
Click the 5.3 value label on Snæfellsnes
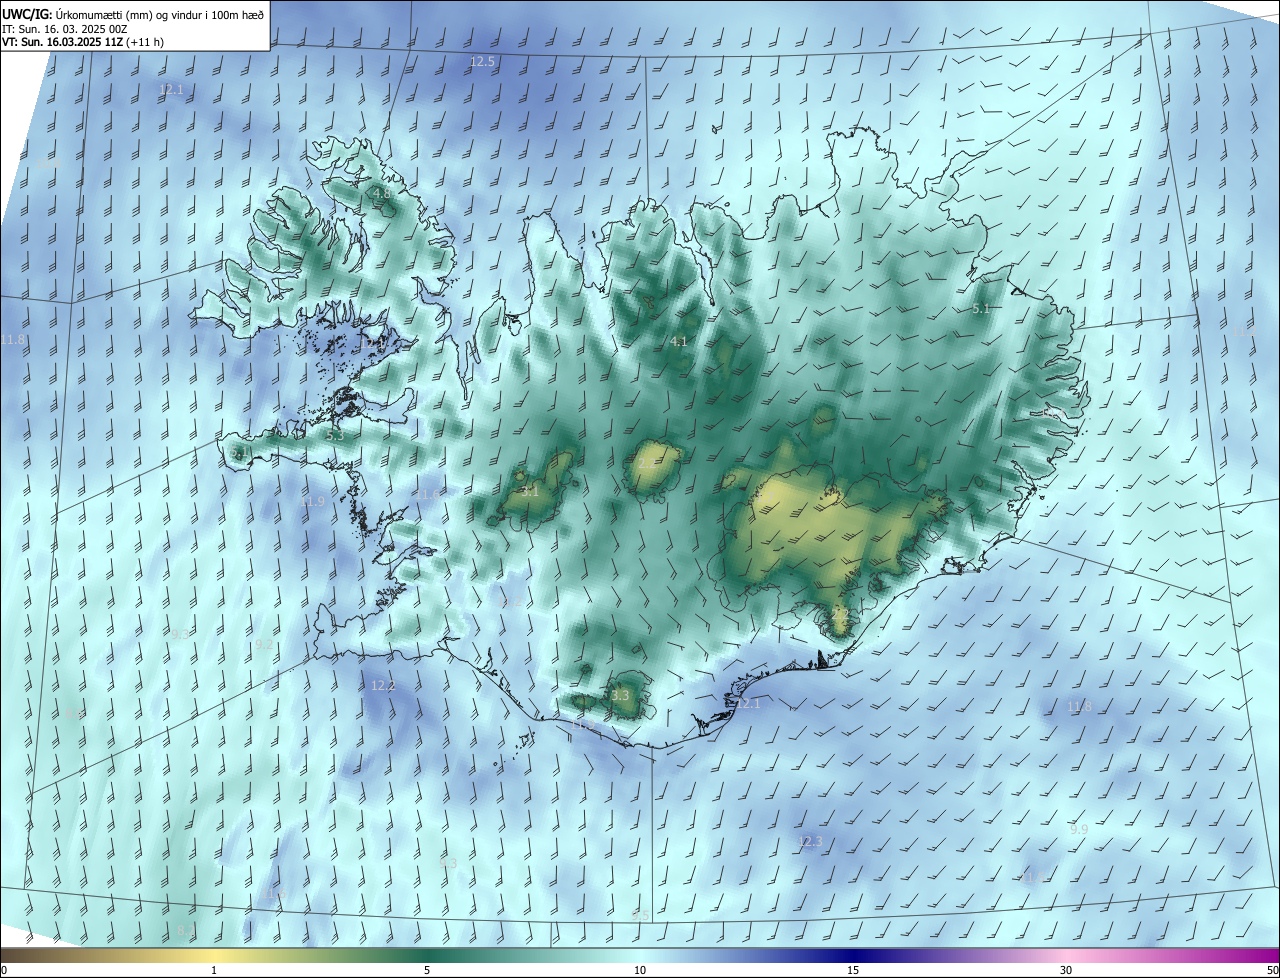click(x=335, y=436)
